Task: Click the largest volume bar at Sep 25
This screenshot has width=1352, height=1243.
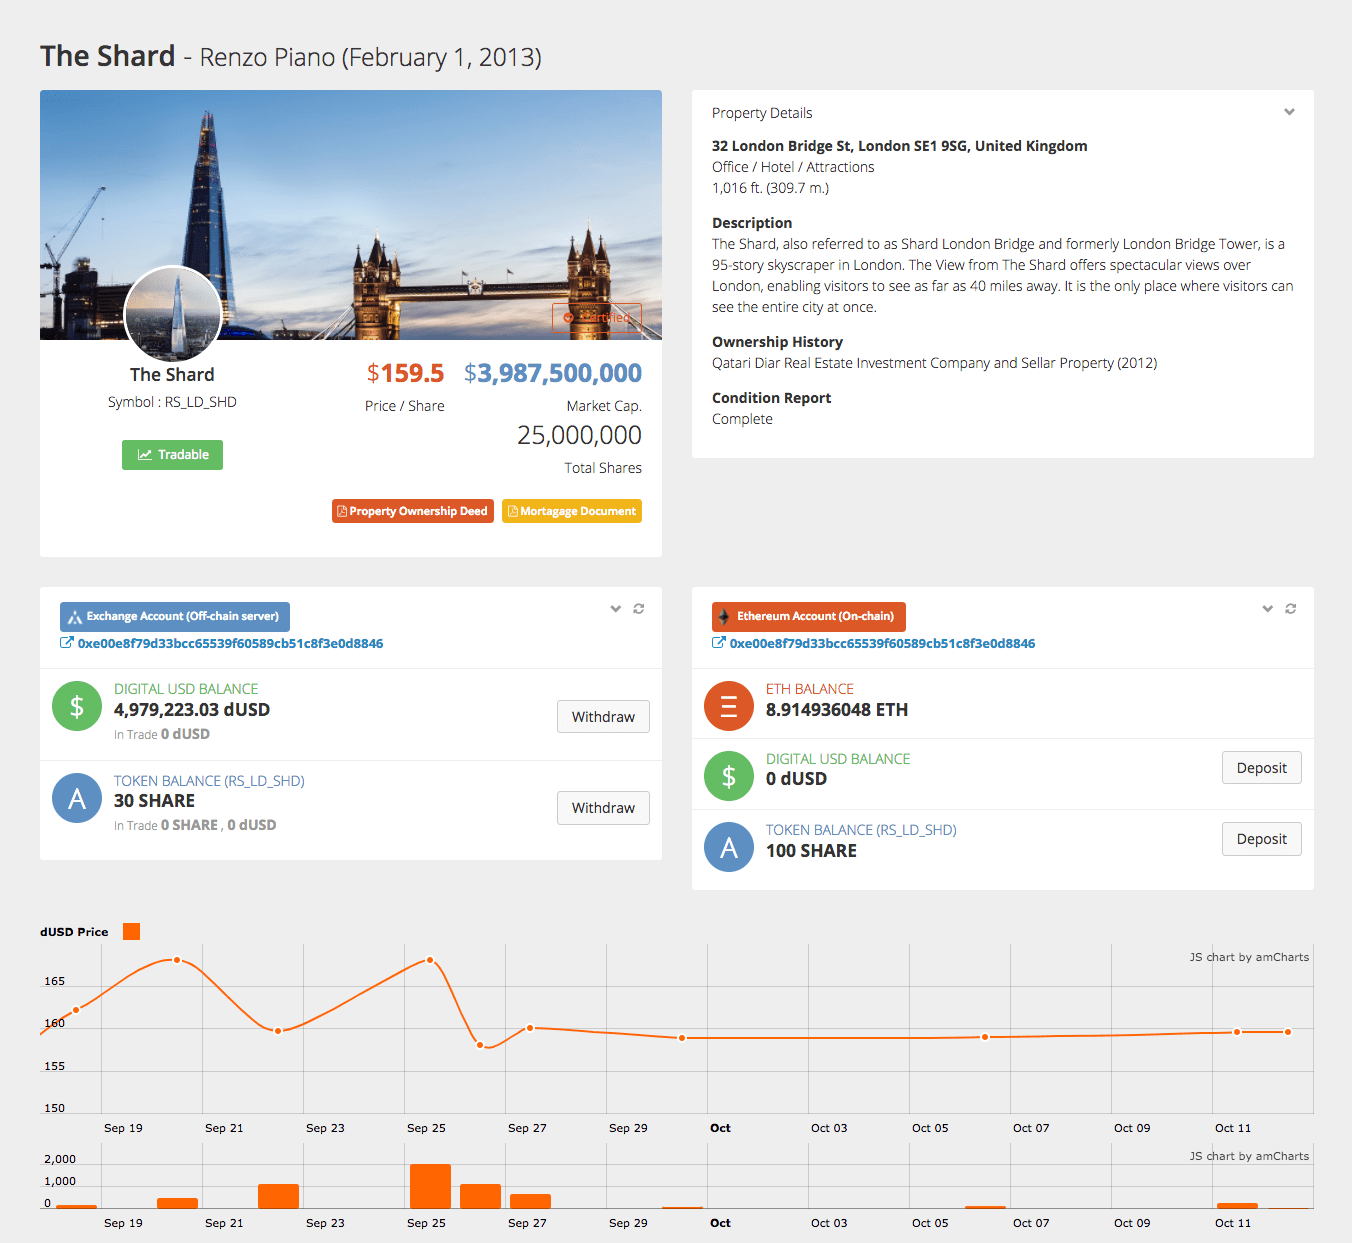Action: point(430,1186)
